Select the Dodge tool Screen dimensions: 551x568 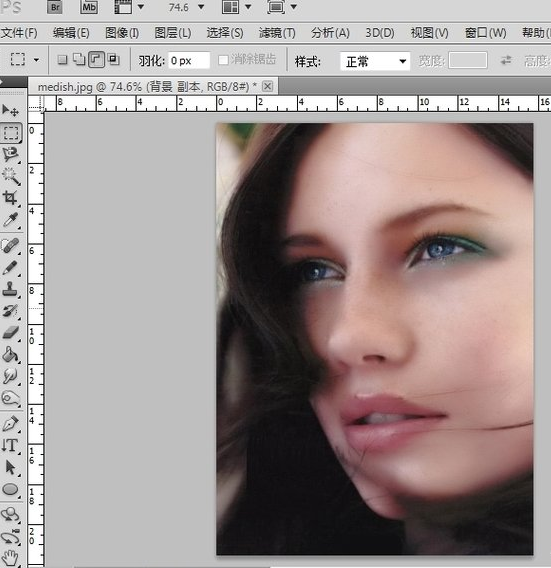[11, 398]
